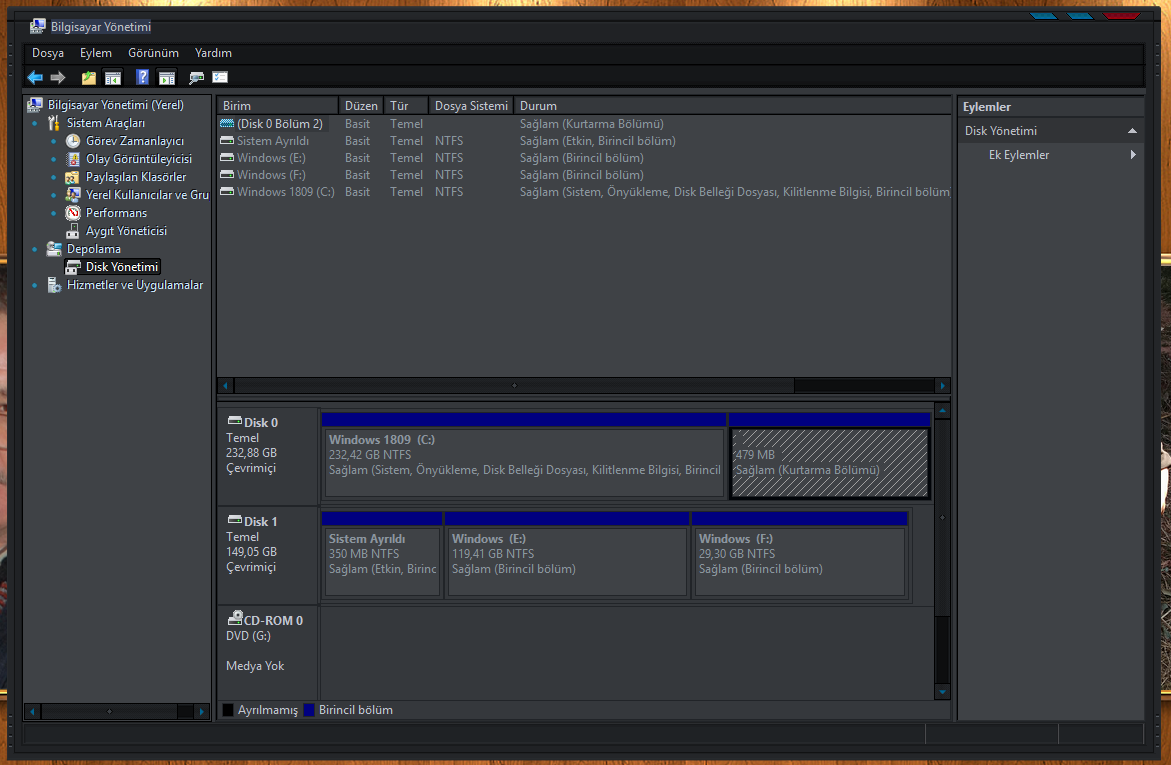1171x765 pixels.
Task: Click the Sistem Araçları tools icon
Action: (x=54, y=123)
